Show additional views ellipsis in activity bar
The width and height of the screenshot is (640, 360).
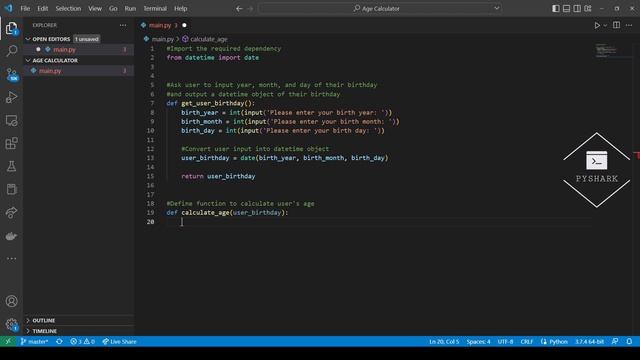[11, 258]
